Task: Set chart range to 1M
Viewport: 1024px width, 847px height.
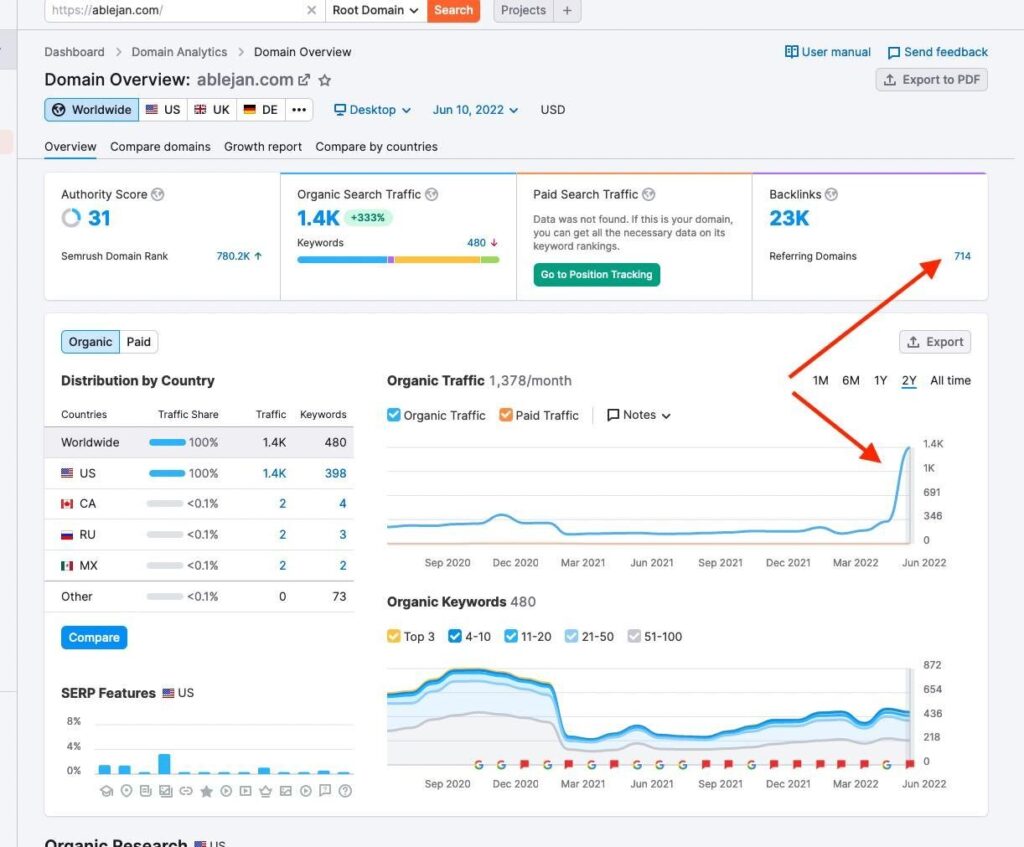Action: pos(820,380)
